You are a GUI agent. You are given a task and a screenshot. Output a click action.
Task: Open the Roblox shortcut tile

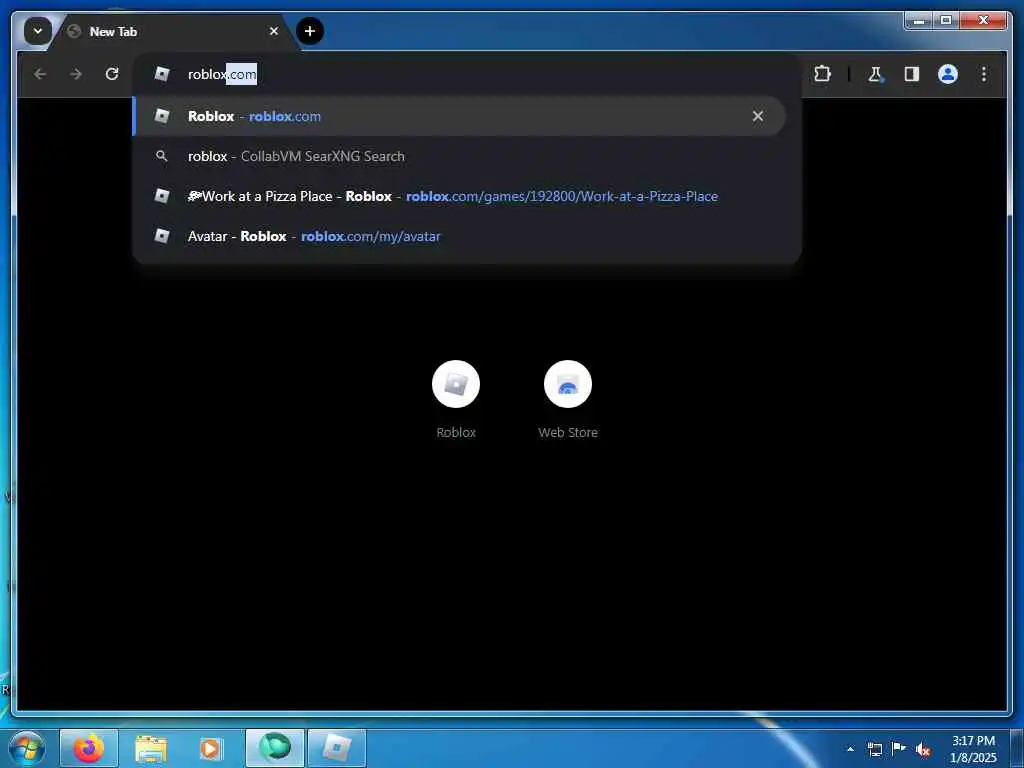coord(456,400)
